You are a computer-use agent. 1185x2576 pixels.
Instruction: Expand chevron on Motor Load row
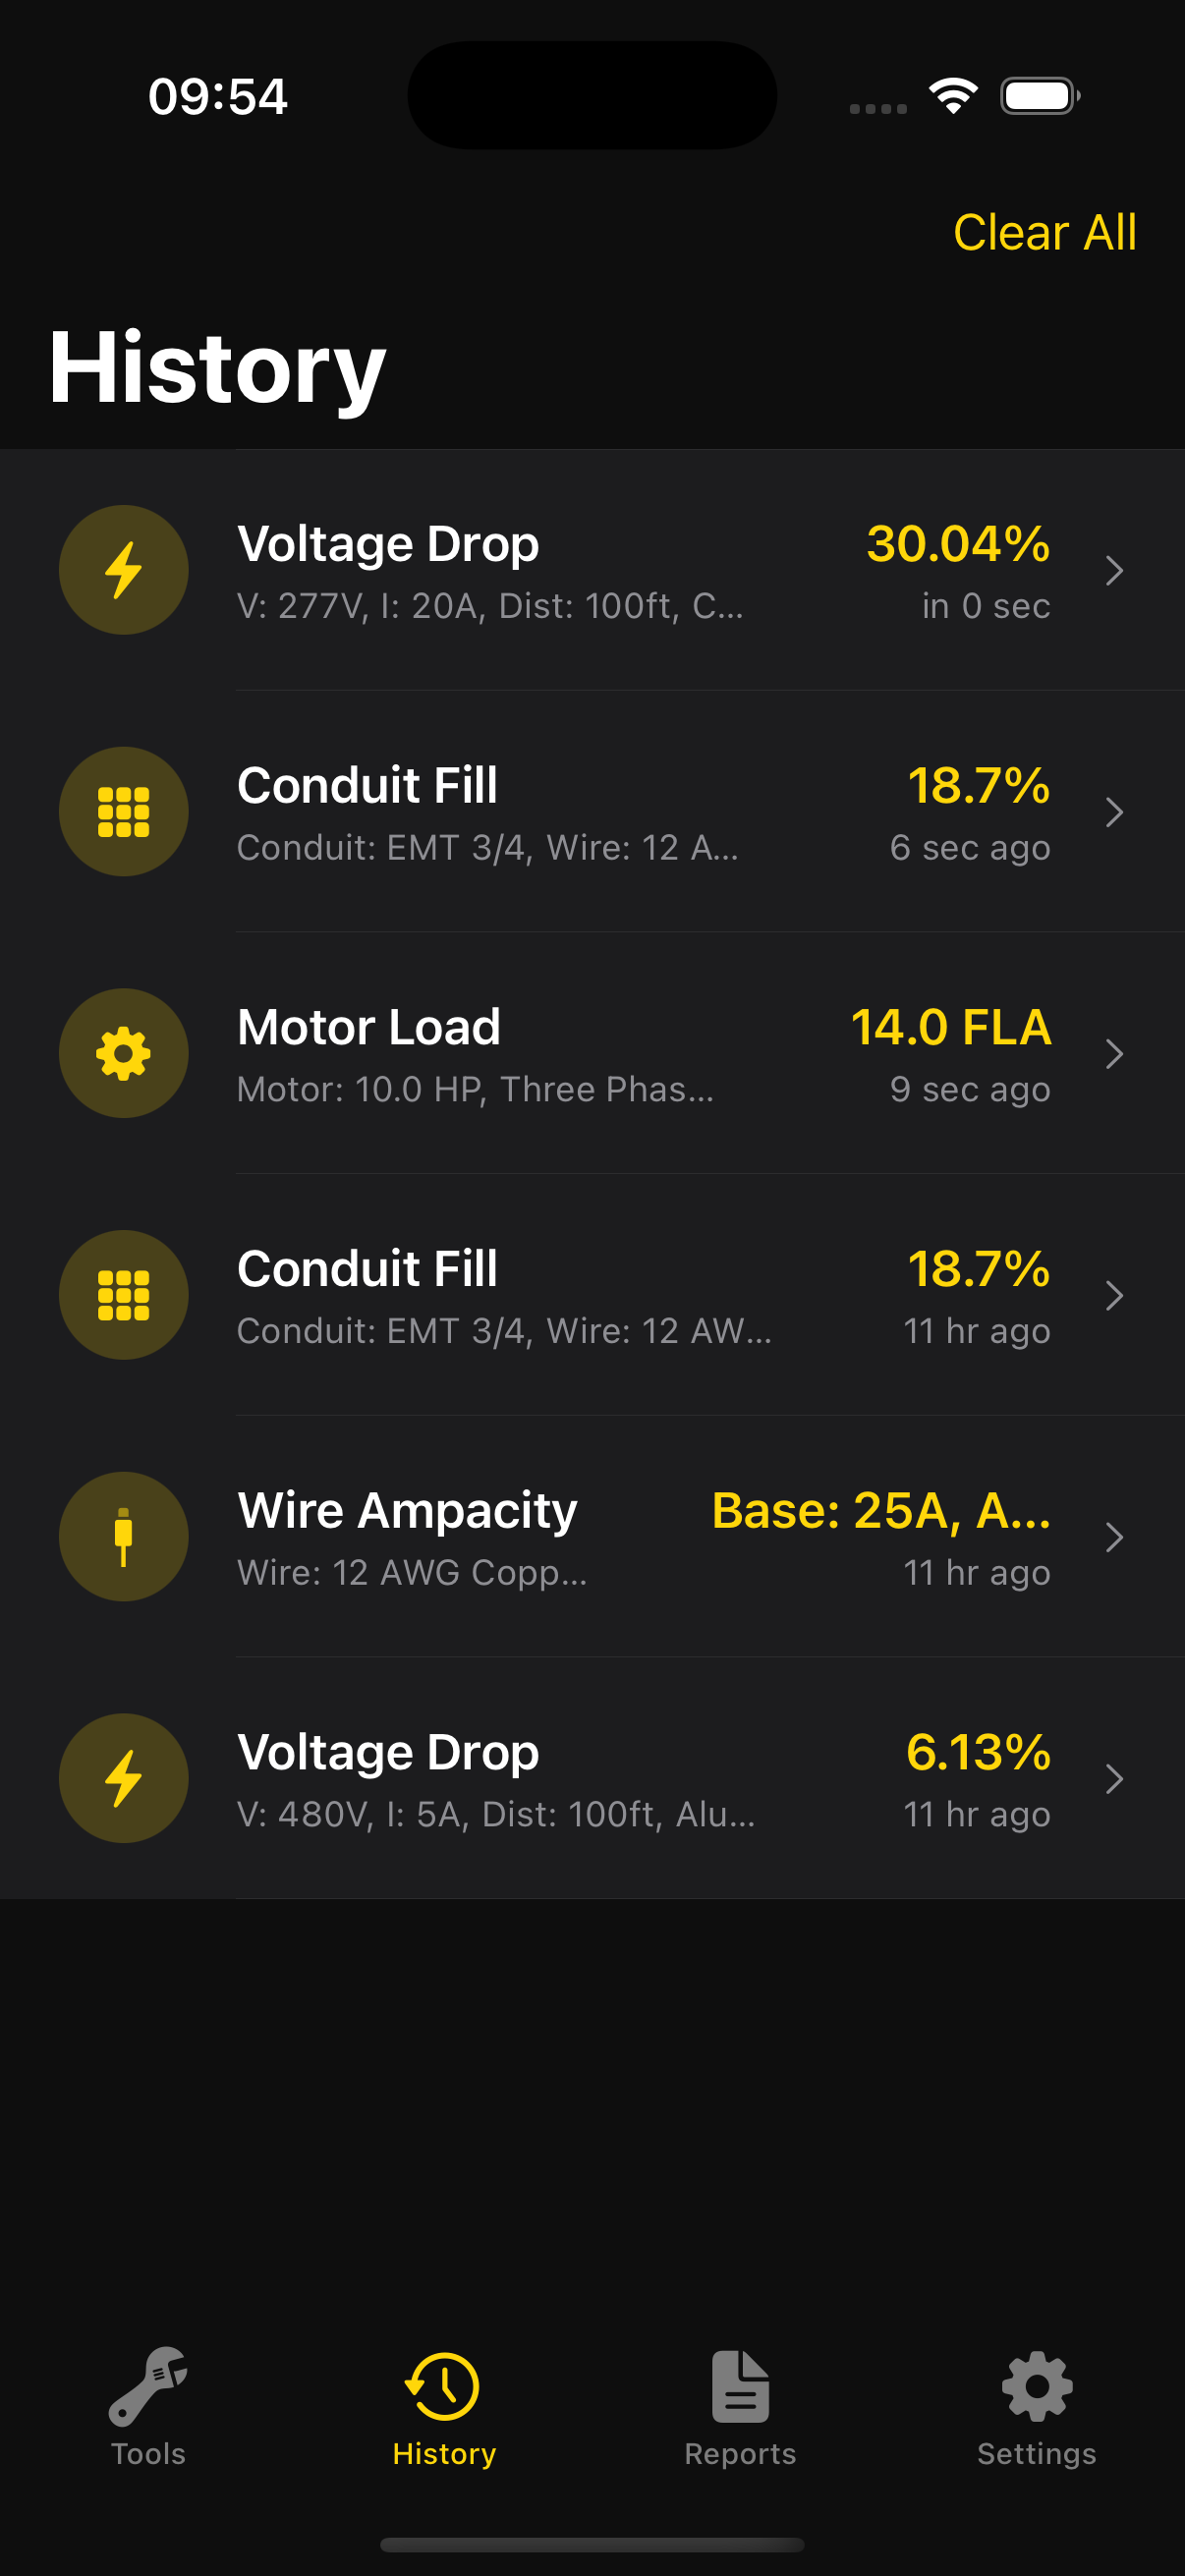coord(1114,1054)
